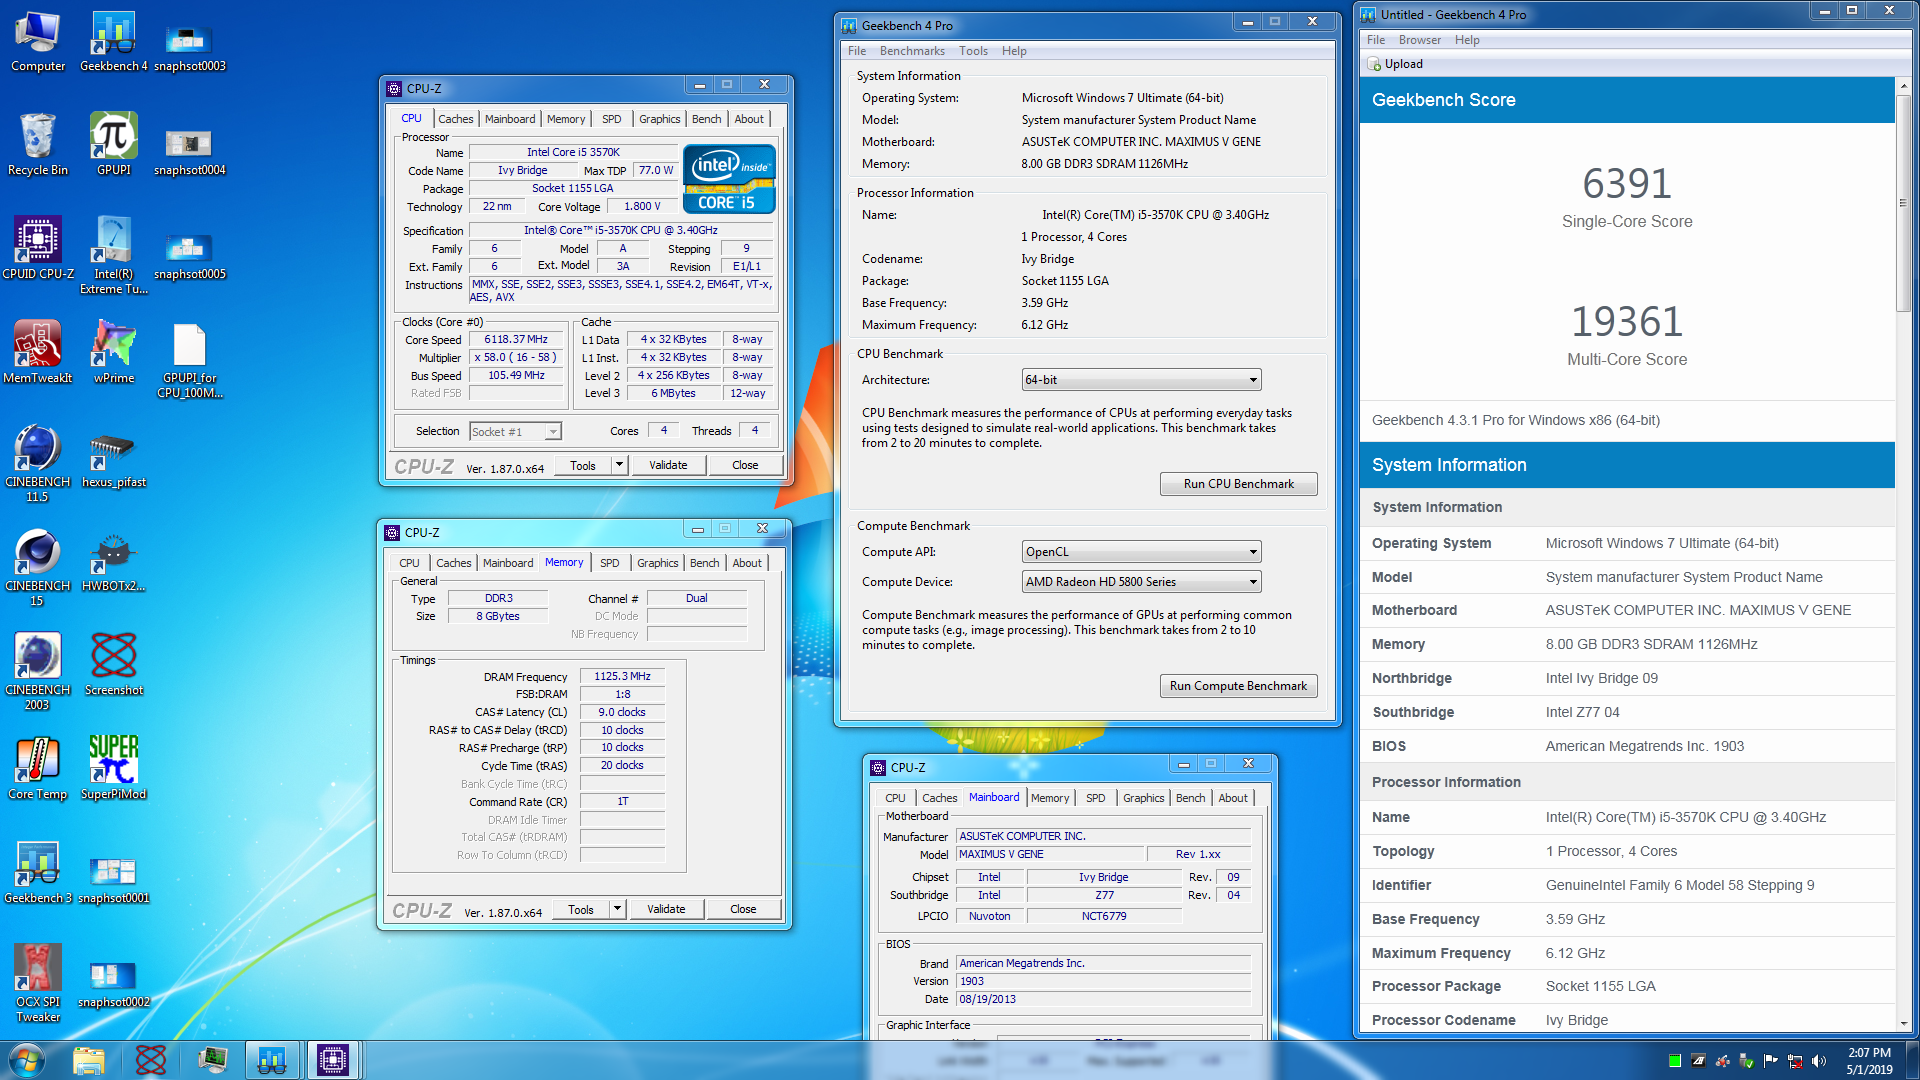Open the volume icon in system tray
The width and height of the screenshot is (1920, 1080).
(x=1819, y=1061)
